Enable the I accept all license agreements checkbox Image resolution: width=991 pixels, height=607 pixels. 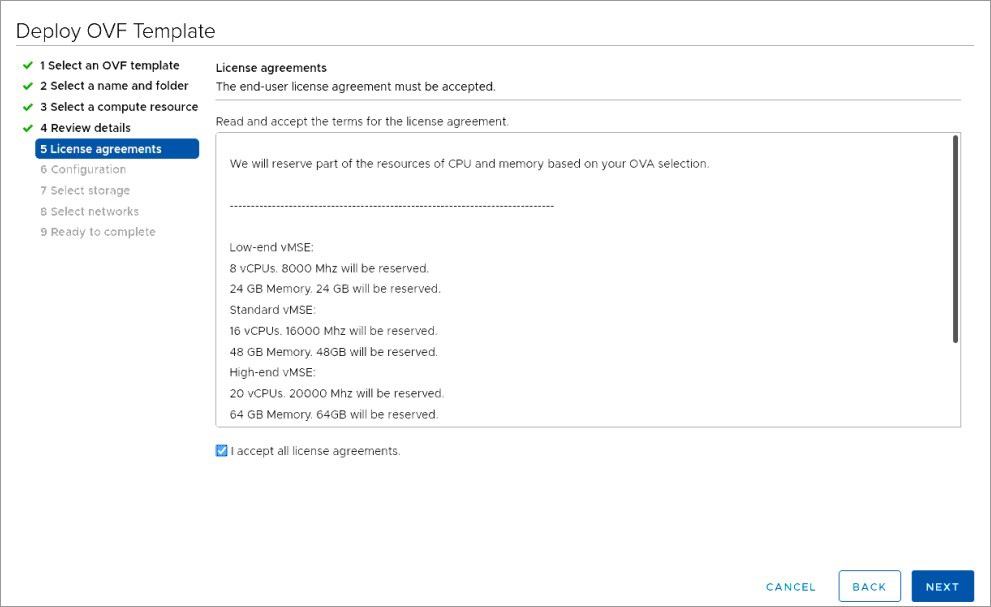(x=222, y=451)
